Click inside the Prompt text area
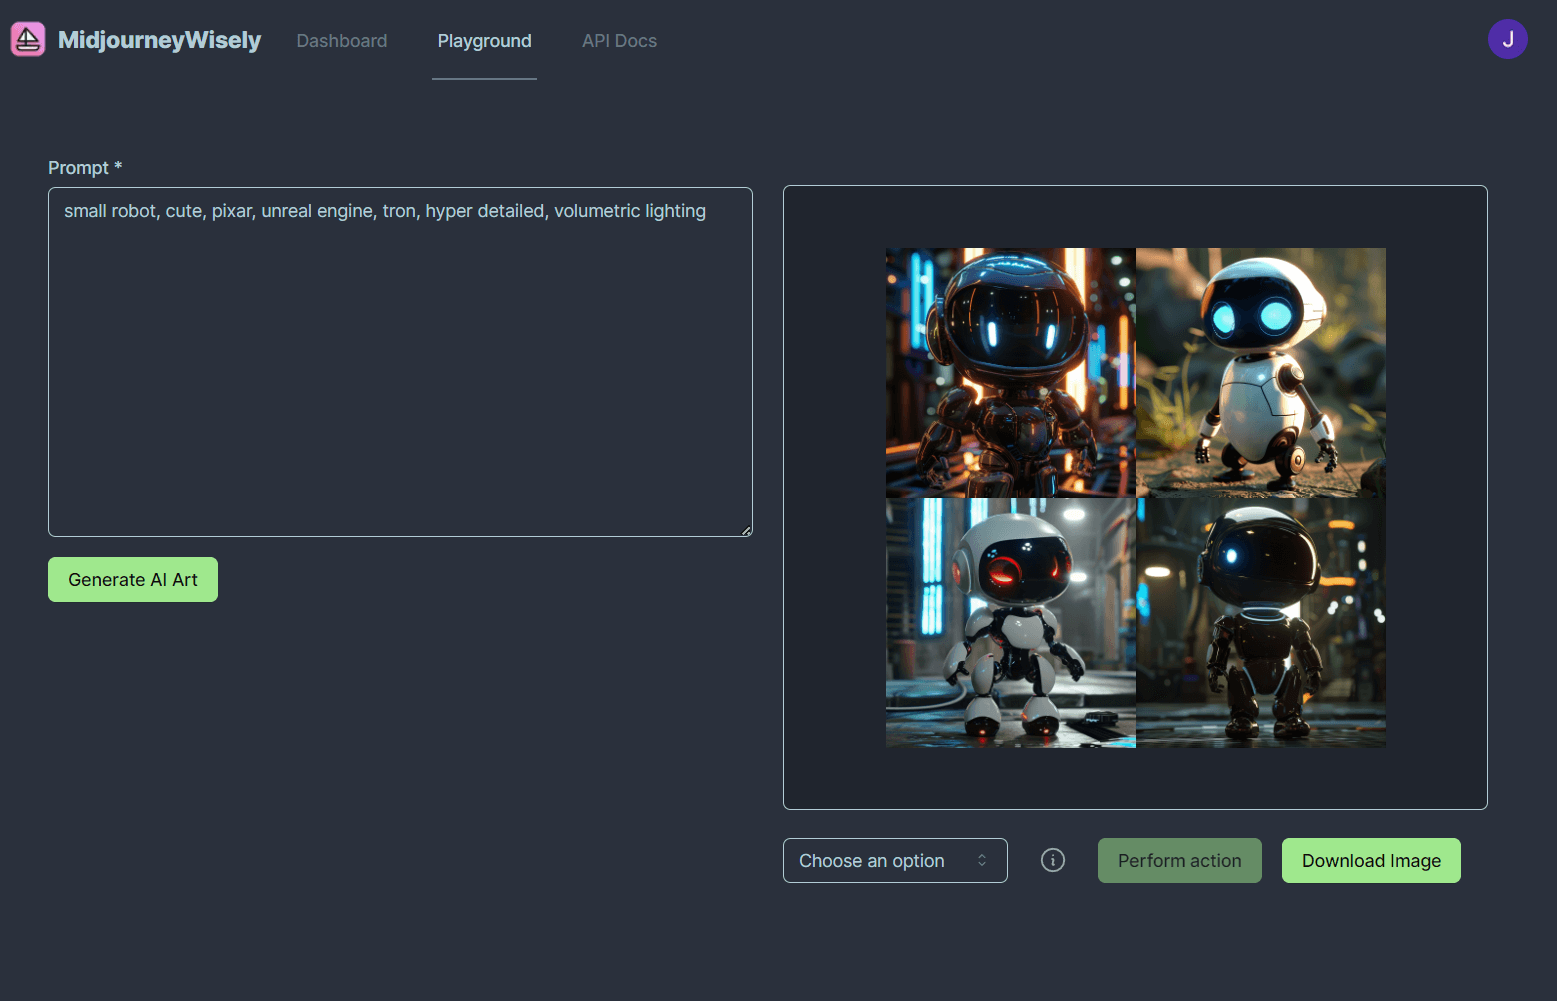Image resolution: width=1557 pixels, height=1001 pixels. point(399,360)
